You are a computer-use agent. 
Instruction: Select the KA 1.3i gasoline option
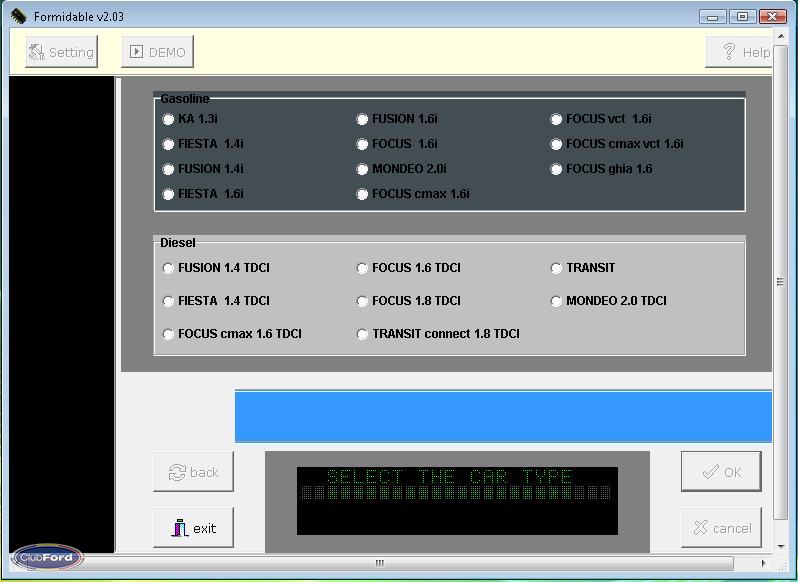tap(168, 119)
